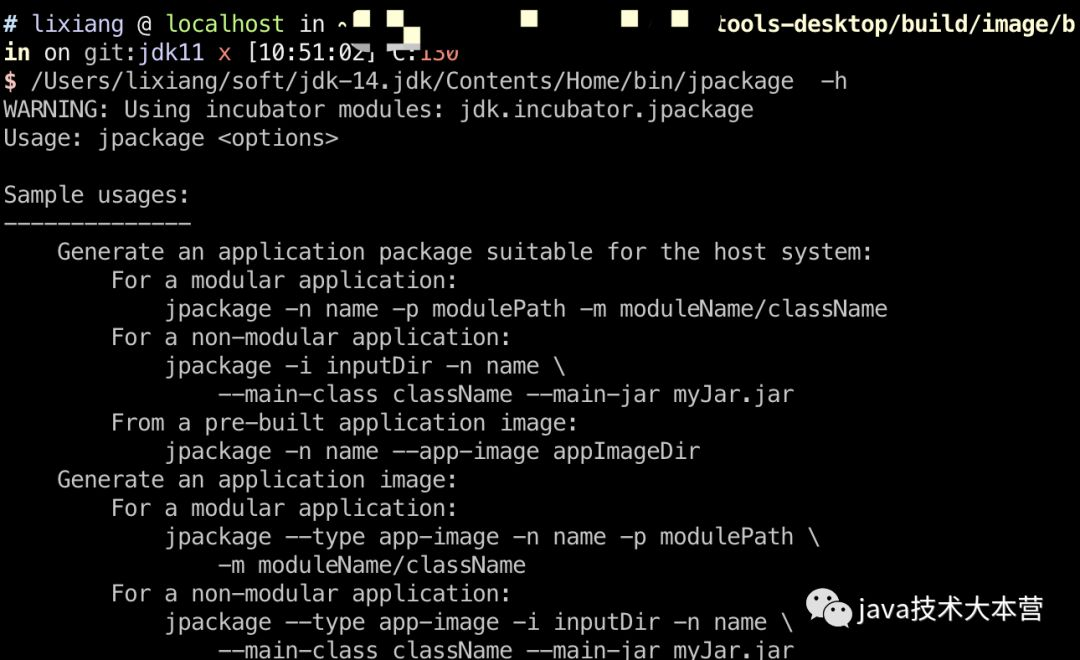Click the 'git:jdk11' branch text in prompt
1080x660 pixels.
[x=144, y=52]
